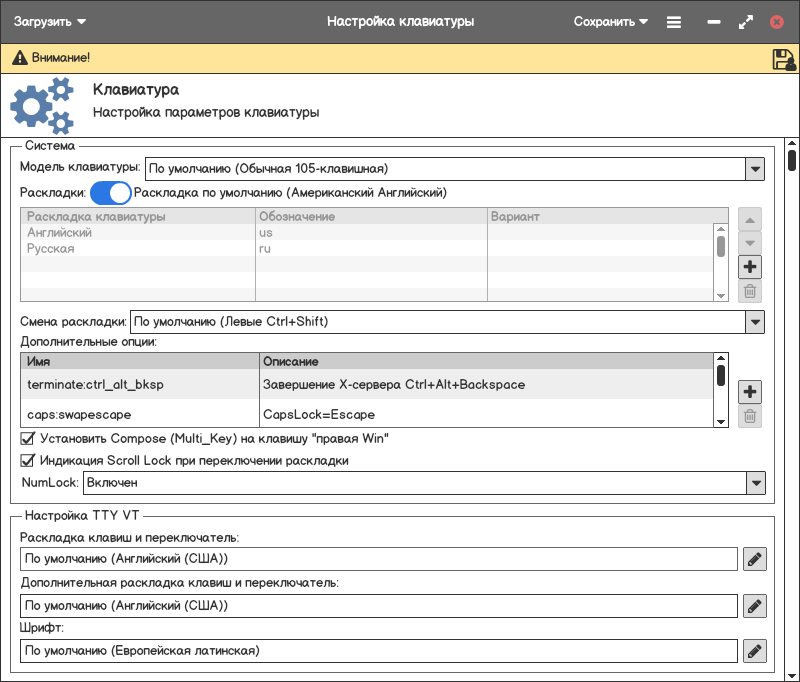Image resolution: width=800 pixels, height=682 pixels.
Task: Add a new keyboard layout with plus button
Action: point(750,267)
